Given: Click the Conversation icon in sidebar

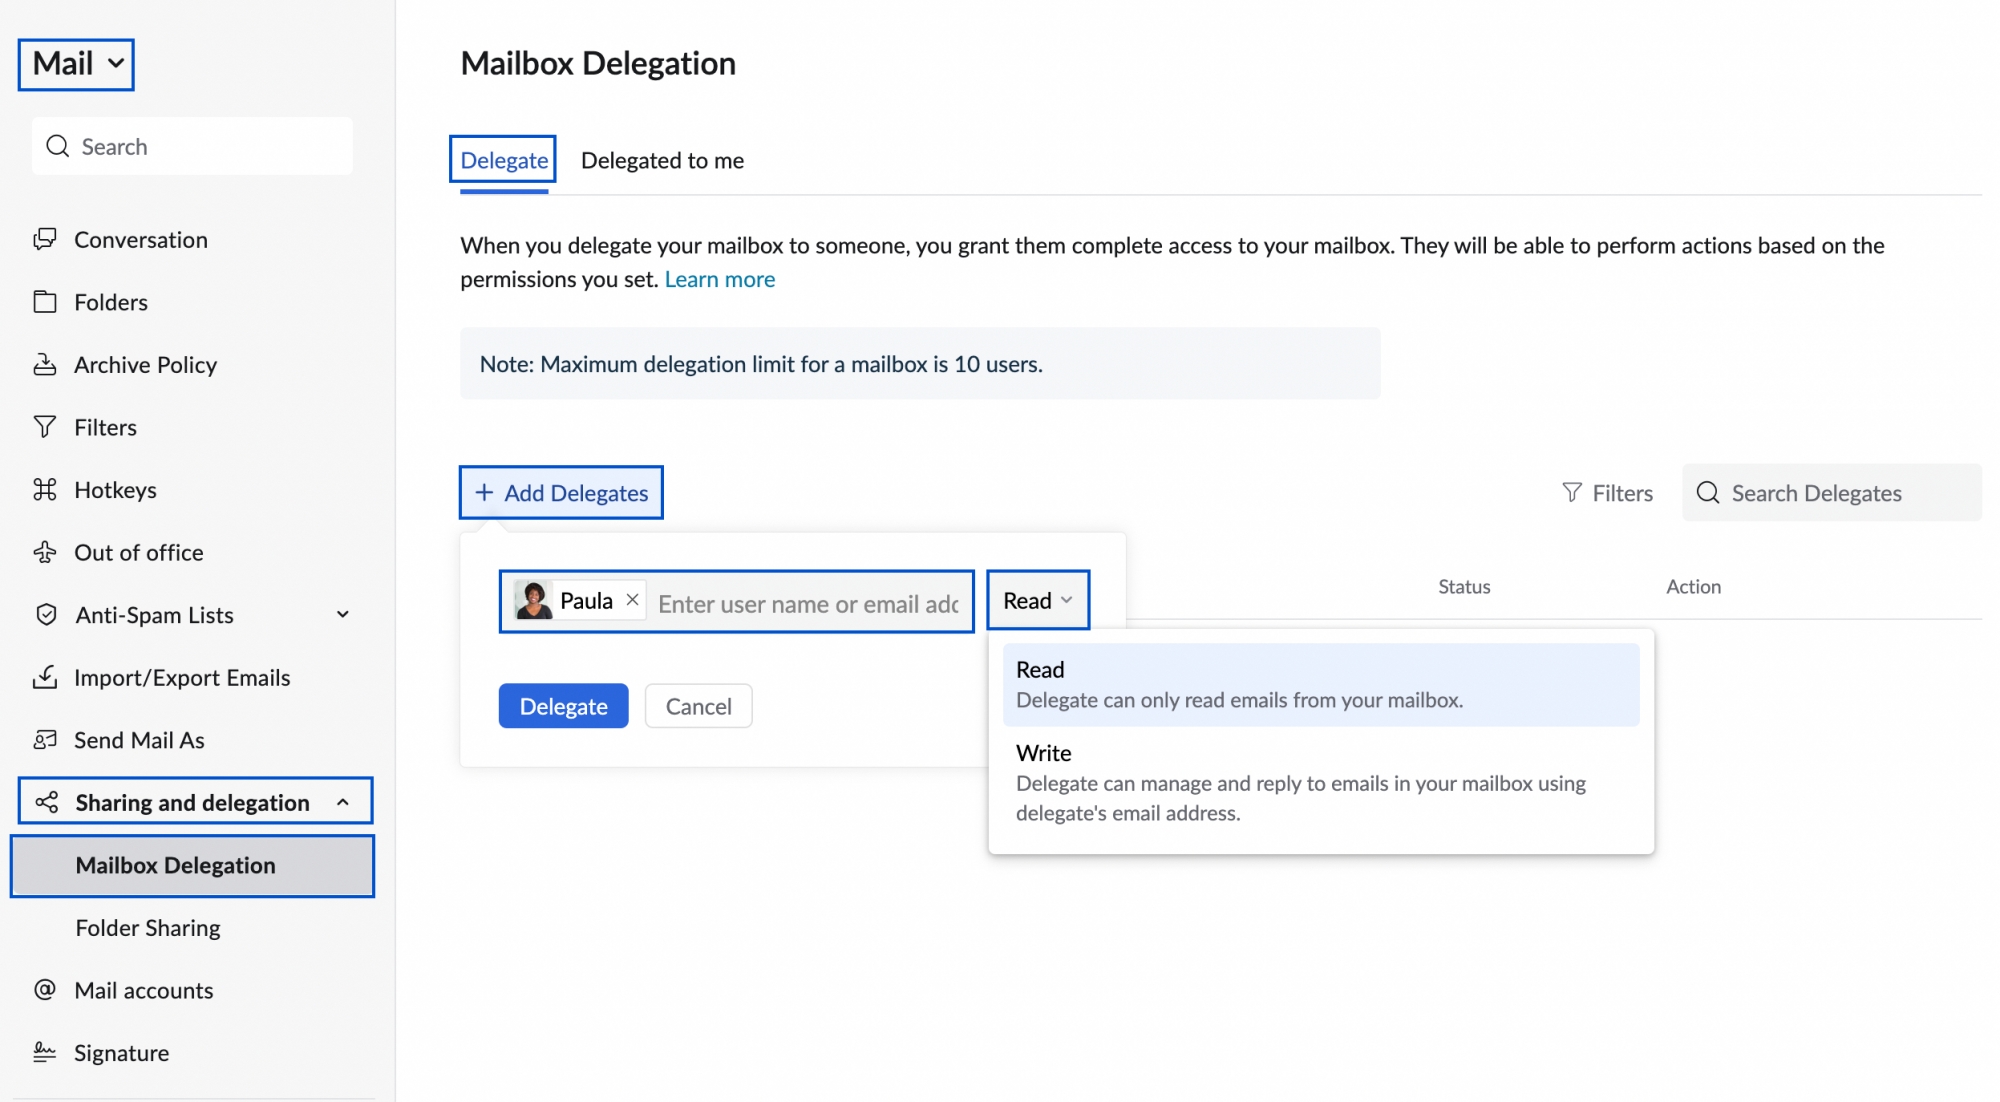Looking at the screenshot, I should [45, 240].
